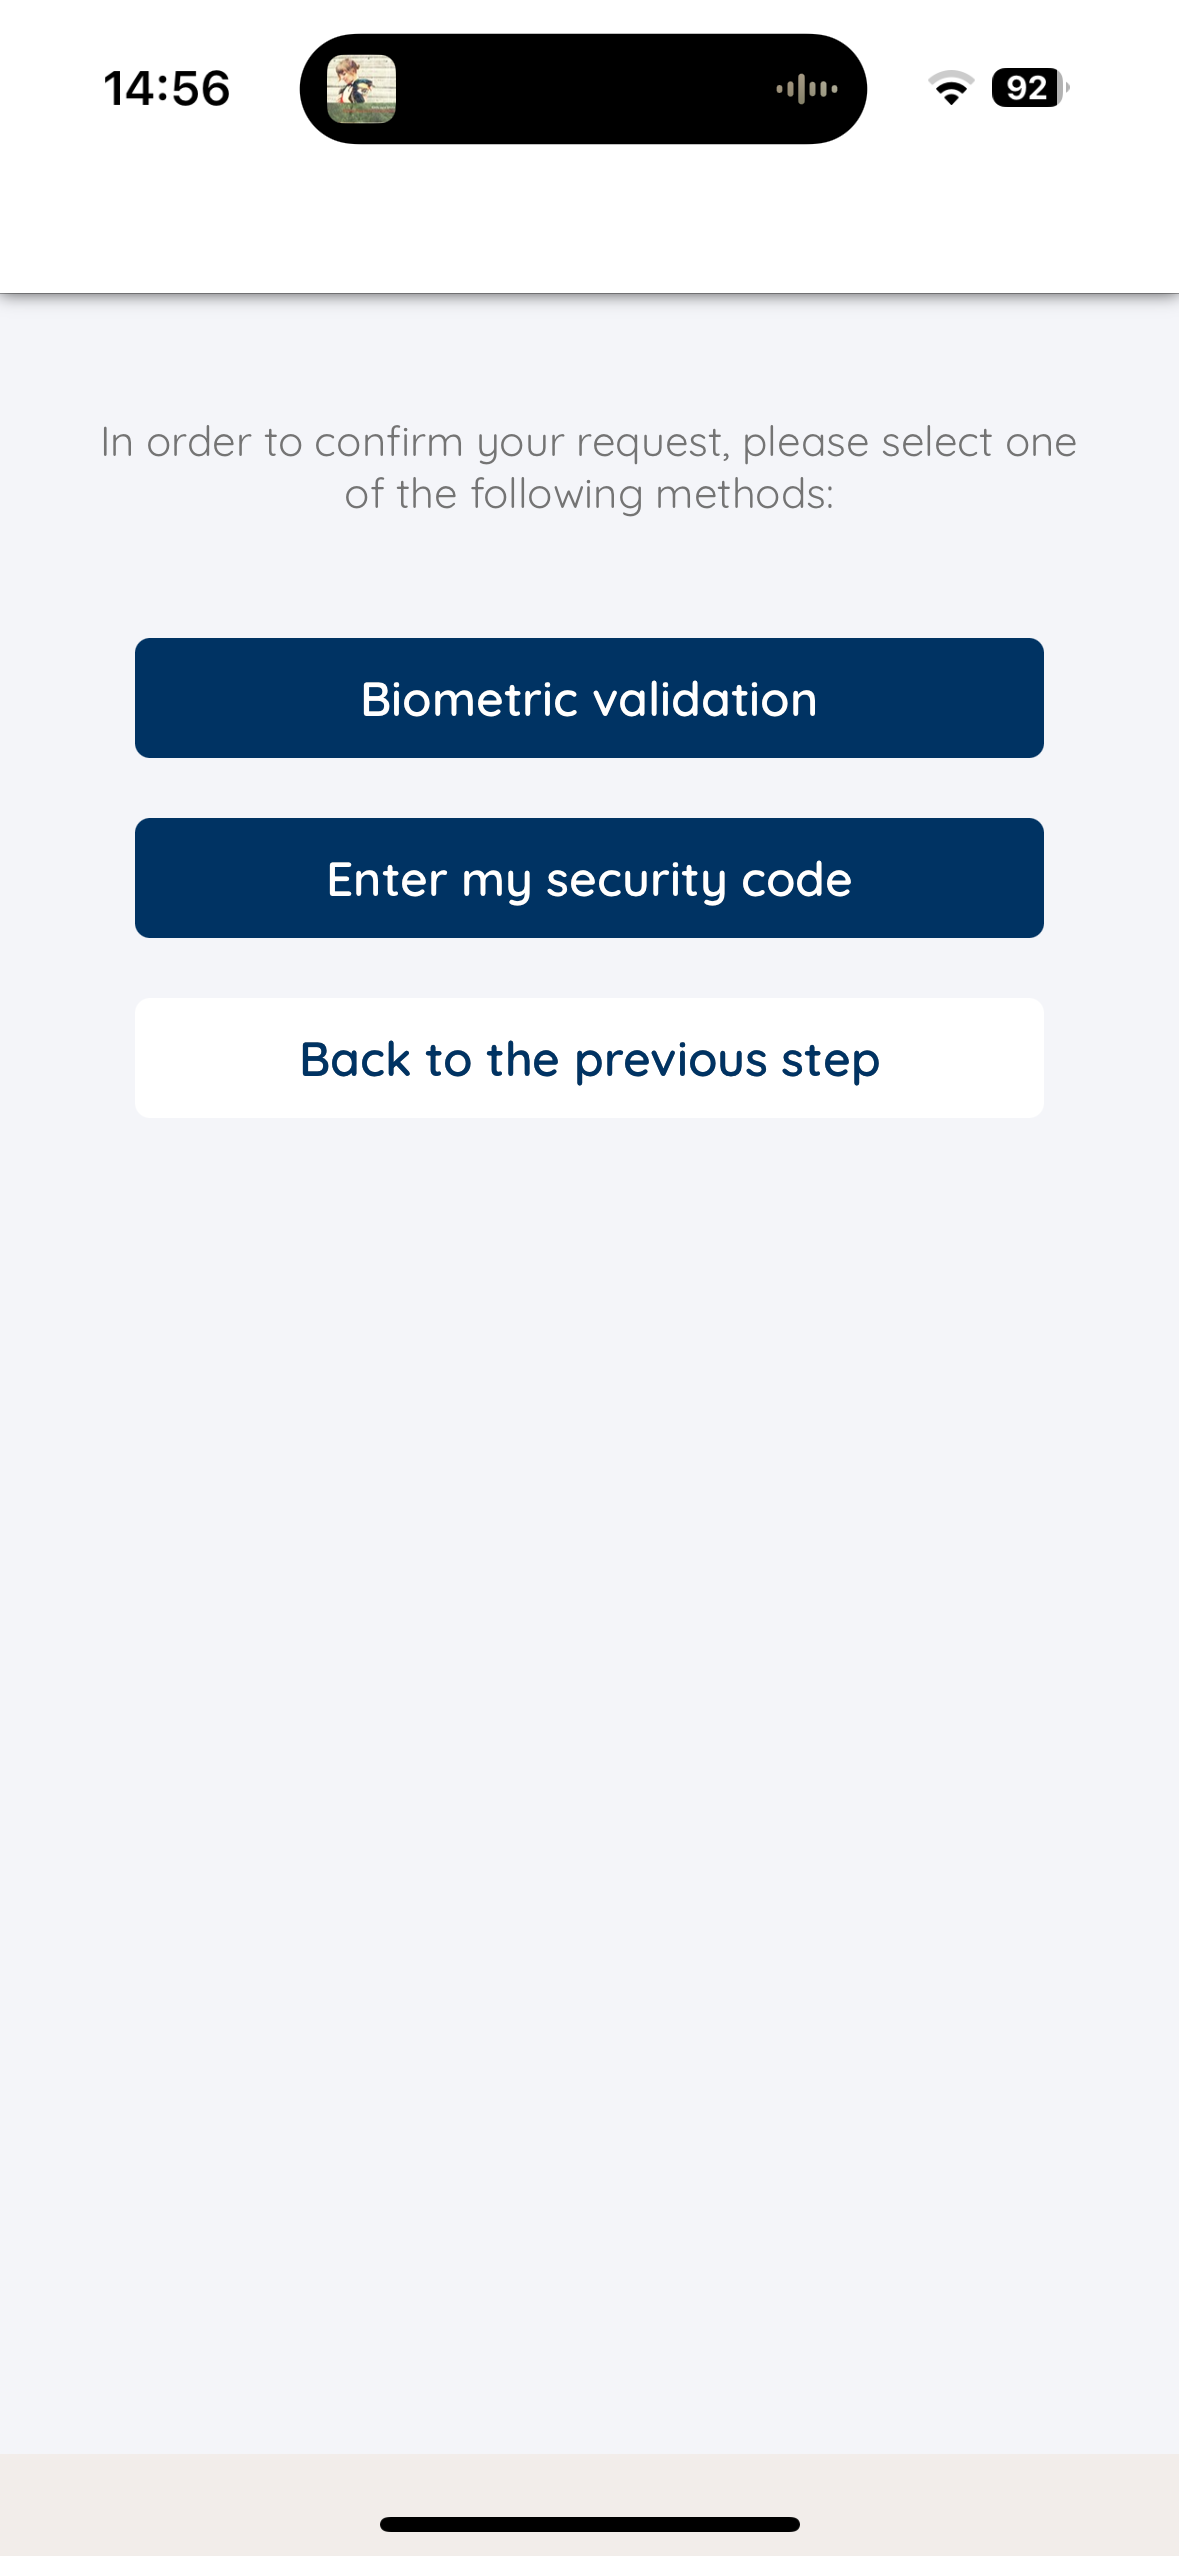Go back to the previous step
Viewport: 1179px width, 2556px height.
point(589,1058)
